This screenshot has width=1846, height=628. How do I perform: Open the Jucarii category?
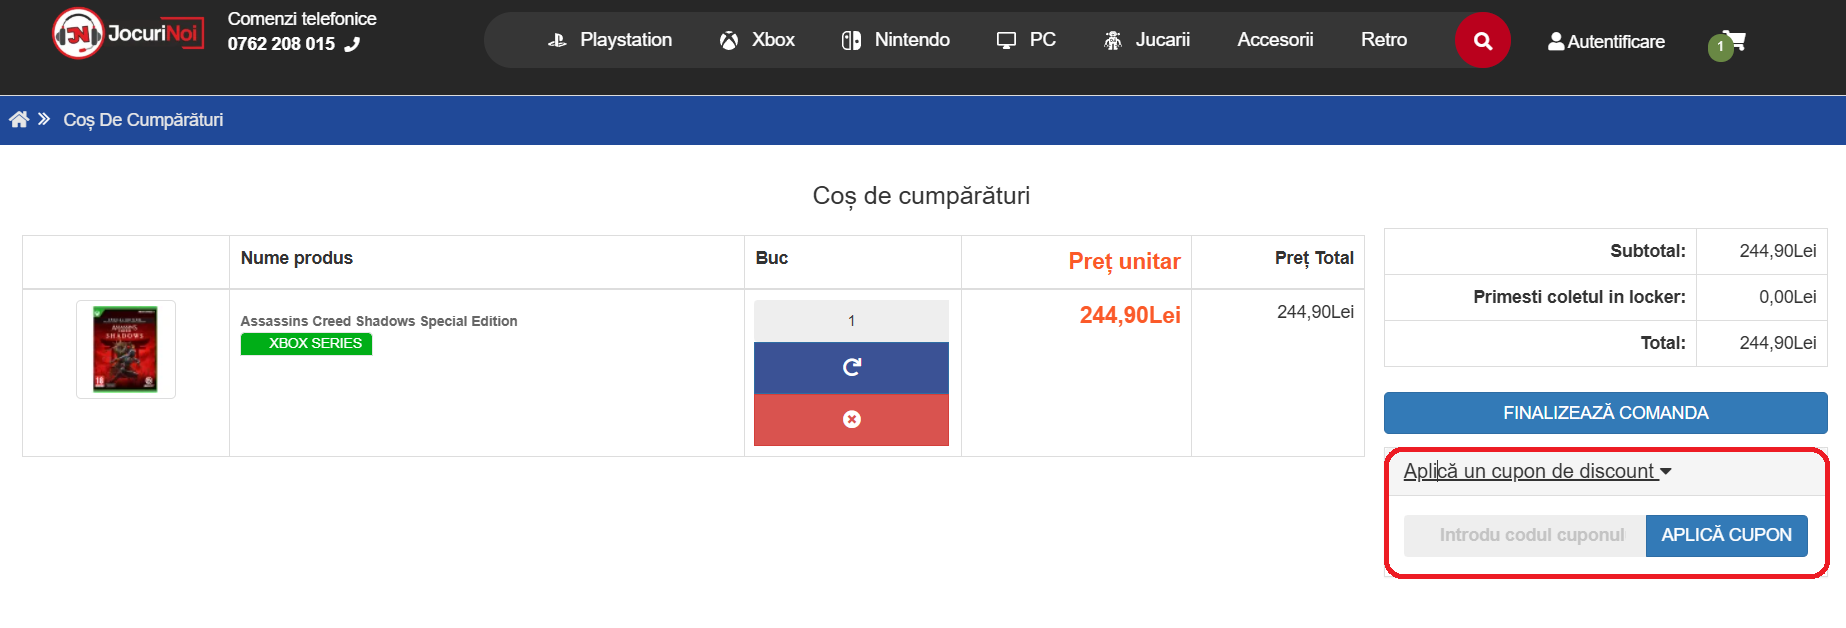1147,40
